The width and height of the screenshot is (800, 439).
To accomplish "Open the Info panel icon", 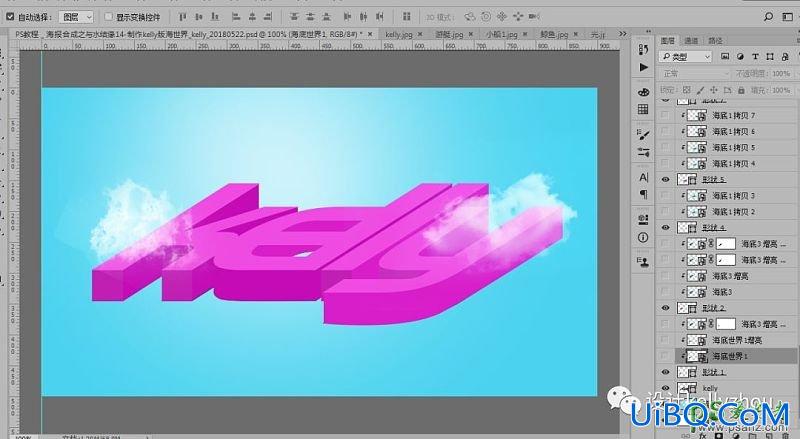I will click(x=643, y=237).
